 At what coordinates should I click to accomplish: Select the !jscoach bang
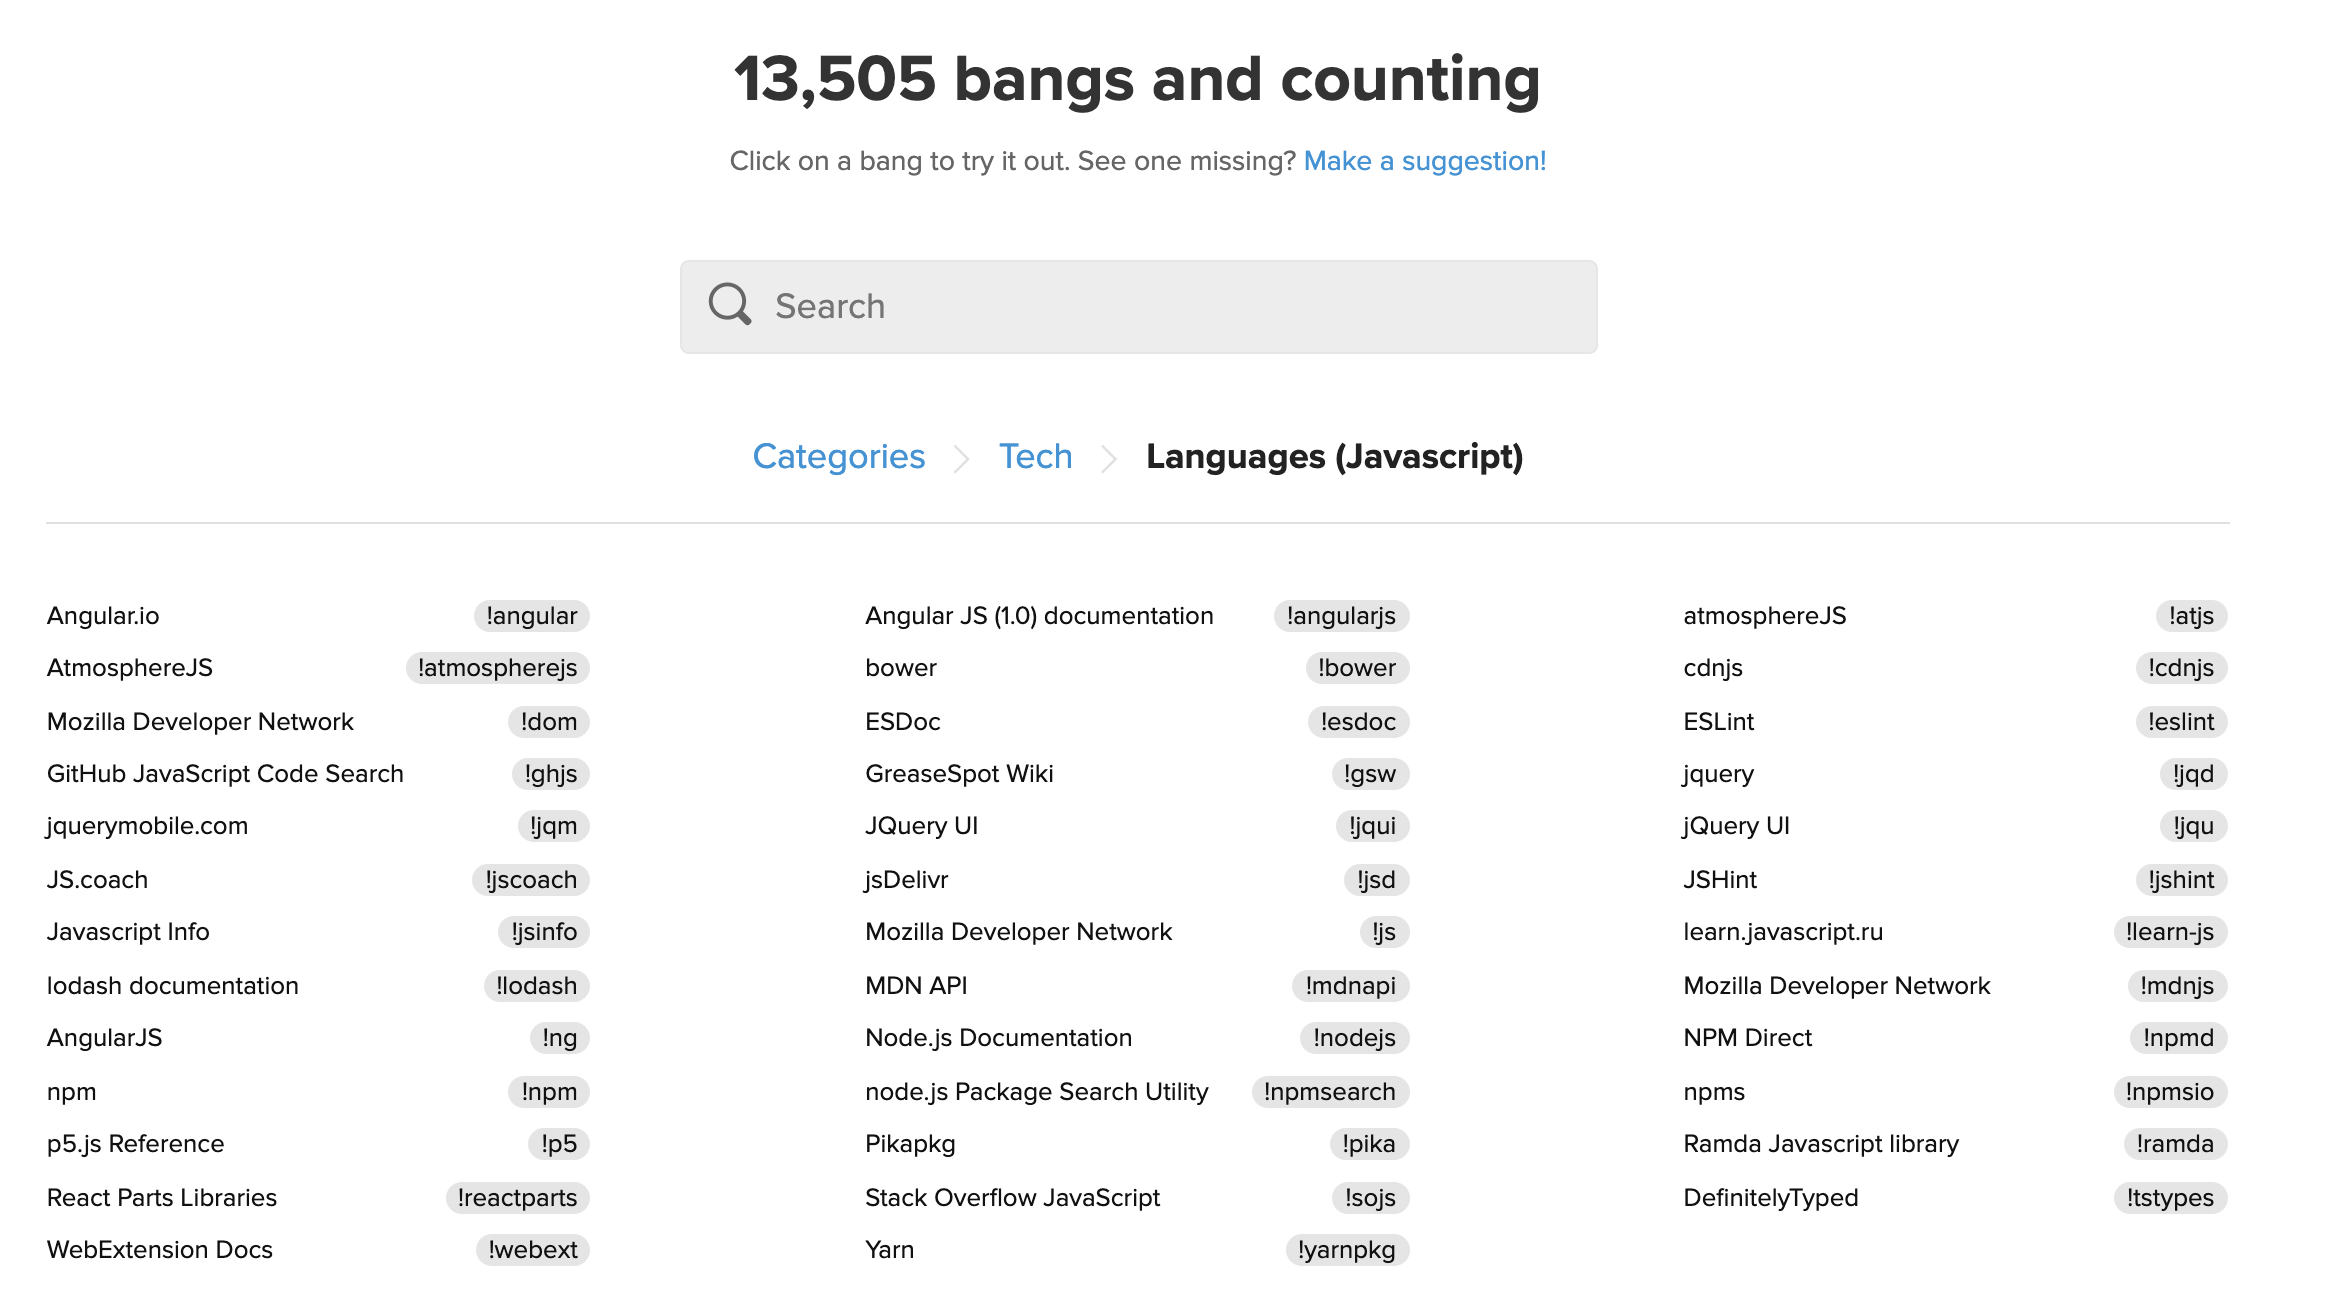pyautogui.click(x=531, y=880)
